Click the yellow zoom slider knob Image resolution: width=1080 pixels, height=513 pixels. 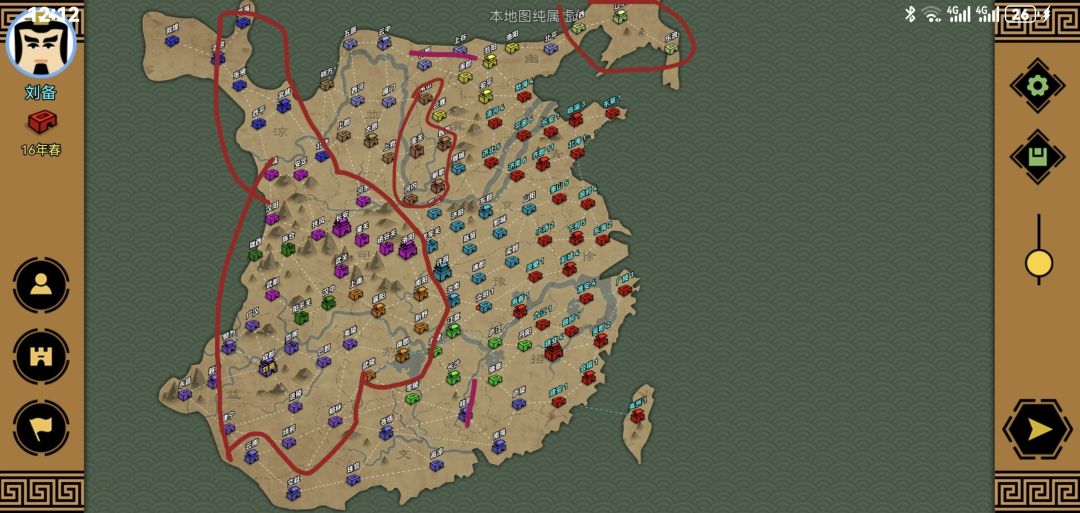coord(1039,263)
